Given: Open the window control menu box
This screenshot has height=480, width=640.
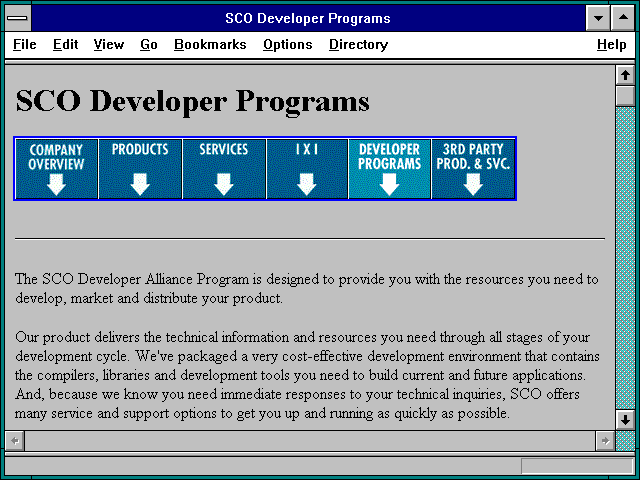Looking at the screenshot, I should (x=18, y=18).
